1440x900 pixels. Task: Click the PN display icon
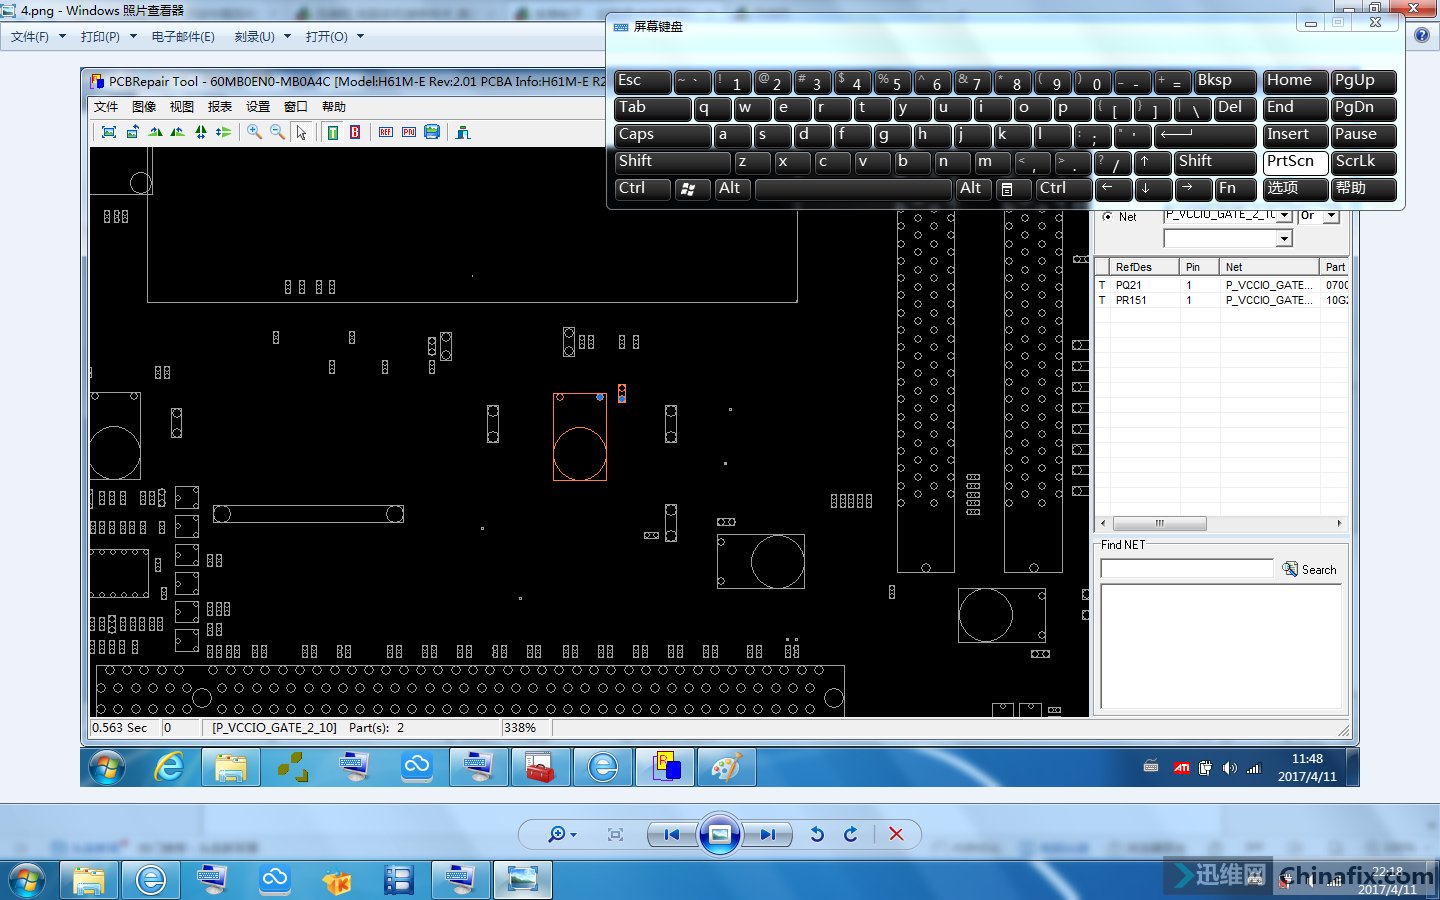point(409,132)
